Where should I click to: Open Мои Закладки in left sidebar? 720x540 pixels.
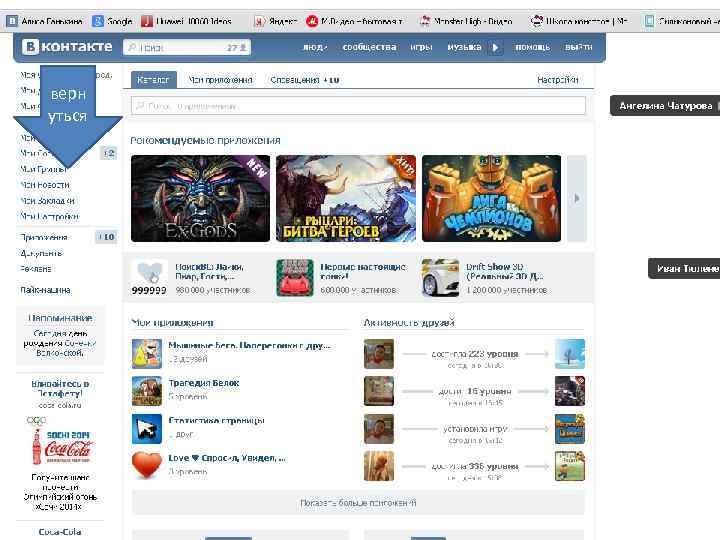pyautogui.click(x=47, y=201)
